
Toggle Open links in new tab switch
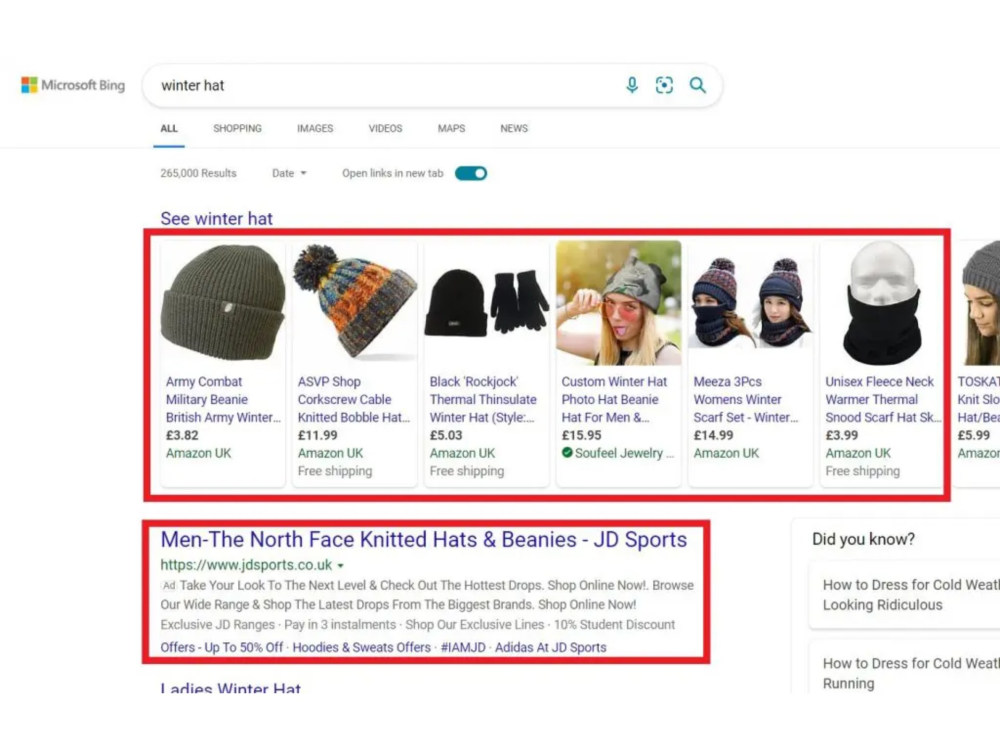pyautogui.click(x=471, y=173)
